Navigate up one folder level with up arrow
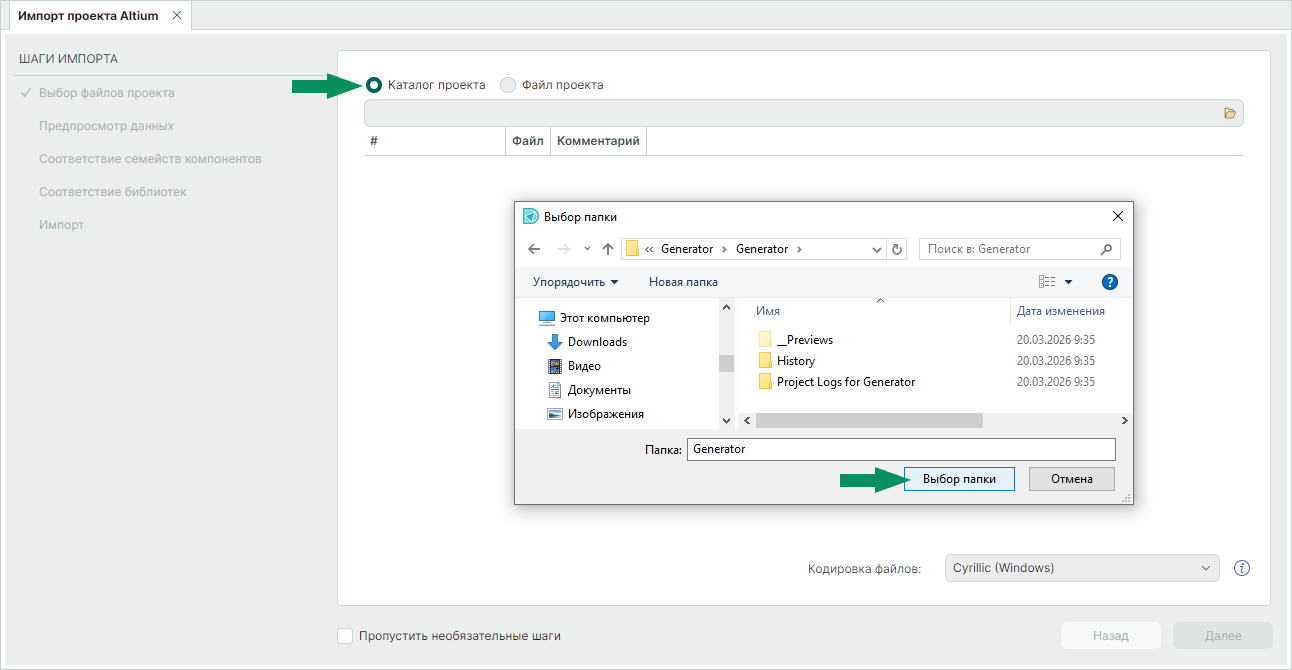 pos(607,249)
